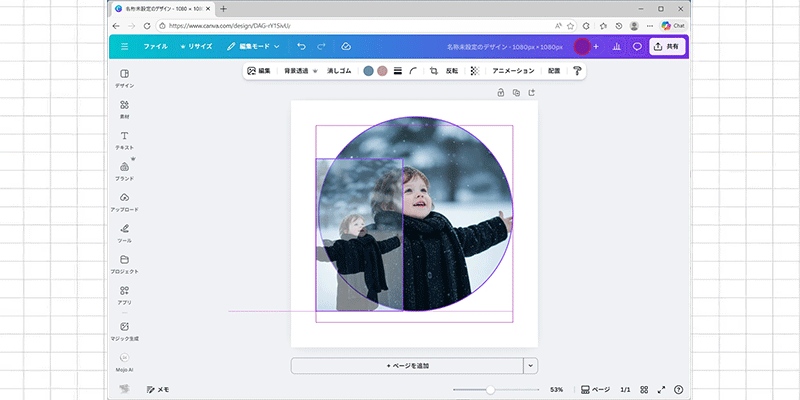Click ＋ページを追加 button

coord(407,366)
